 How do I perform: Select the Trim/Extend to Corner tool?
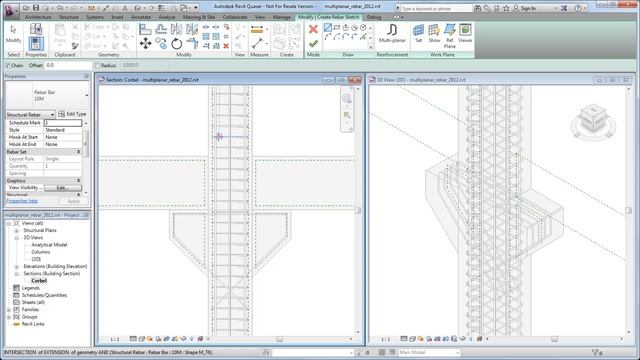[x=191, y=43]
